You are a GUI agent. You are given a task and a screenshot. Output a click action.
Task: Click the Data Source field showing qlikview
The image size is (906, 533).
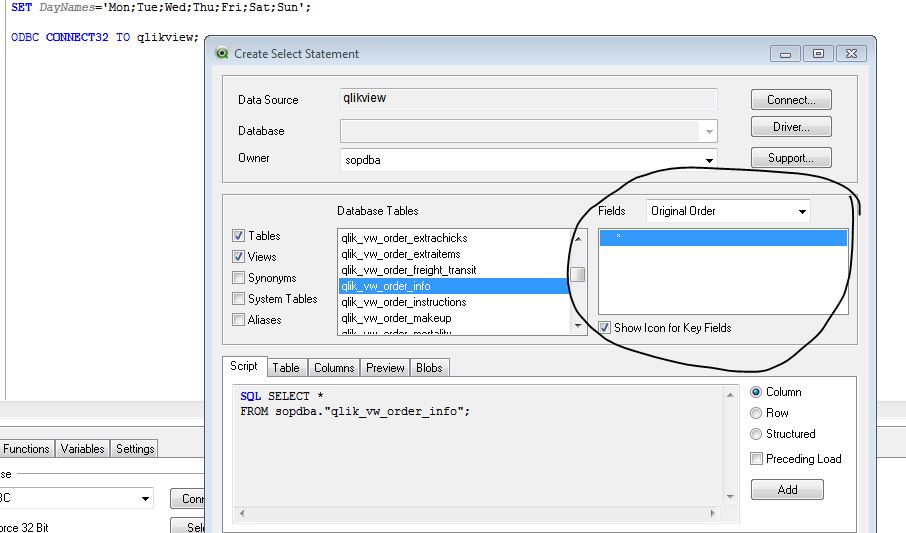click(528, 99)
